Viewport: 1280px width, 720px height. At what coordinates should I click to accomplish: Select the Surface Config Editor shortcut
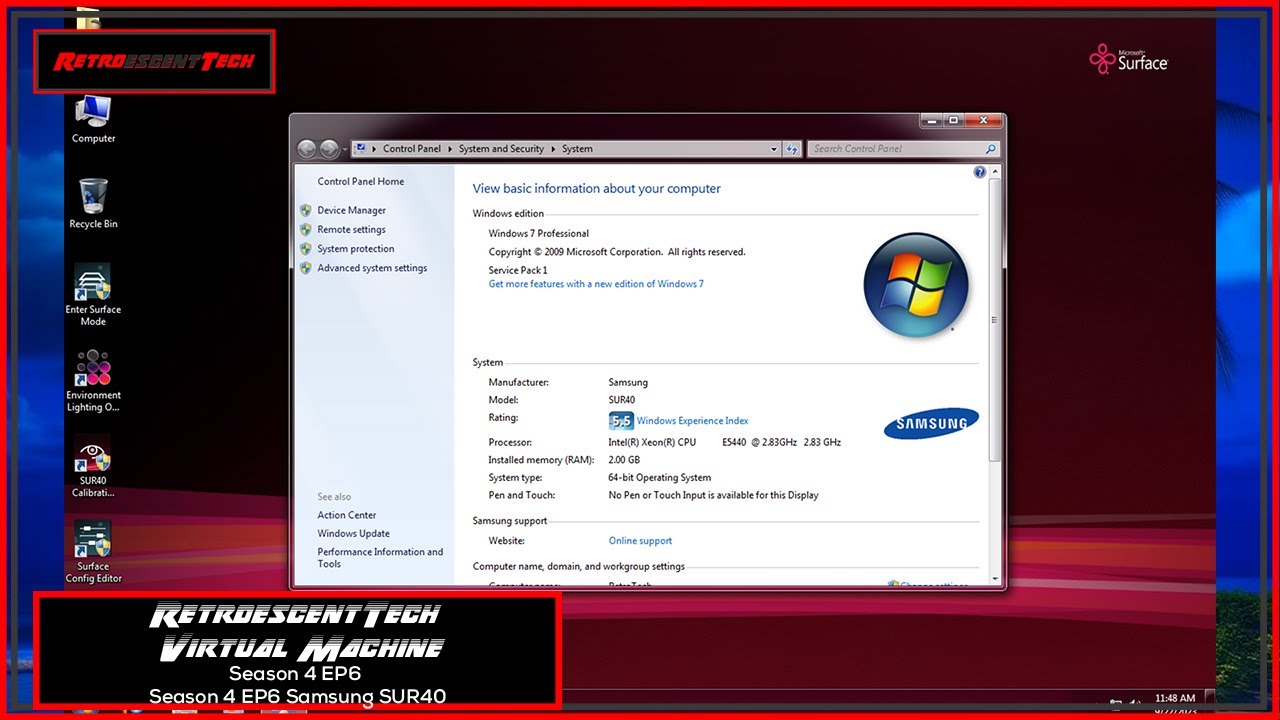93,552
